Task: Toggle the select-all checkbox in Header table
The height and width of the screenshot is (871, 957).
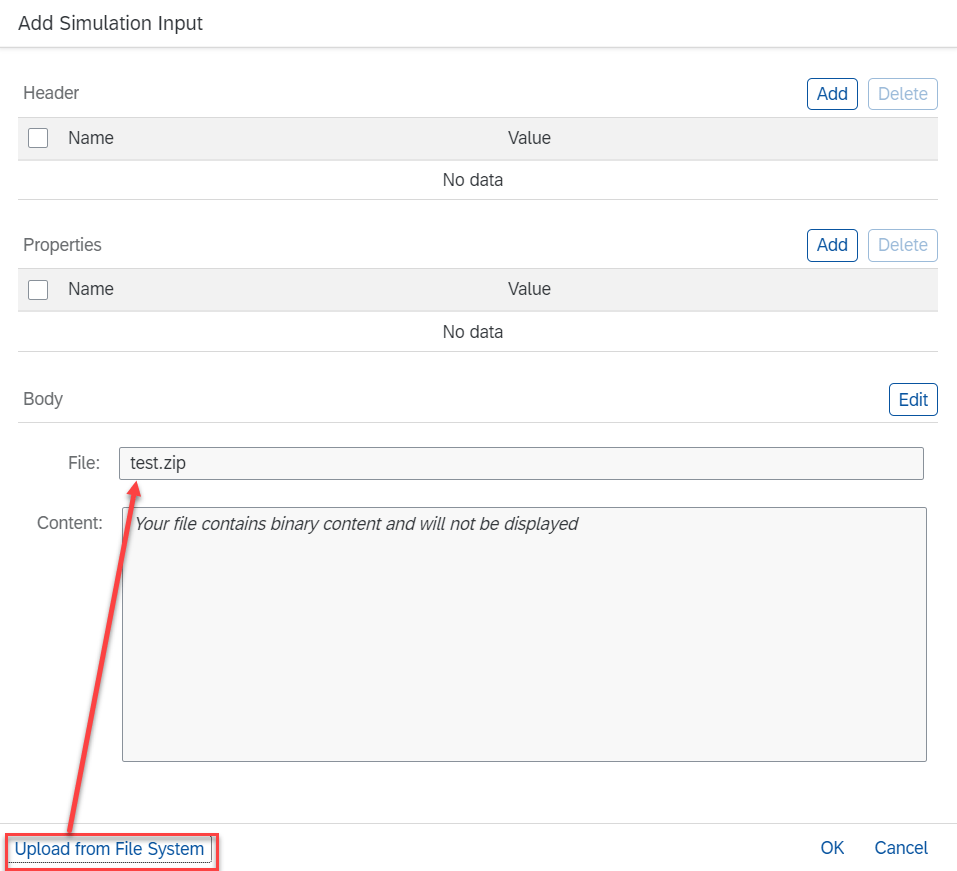Action: pyautogui.click(x=37, y=138)
